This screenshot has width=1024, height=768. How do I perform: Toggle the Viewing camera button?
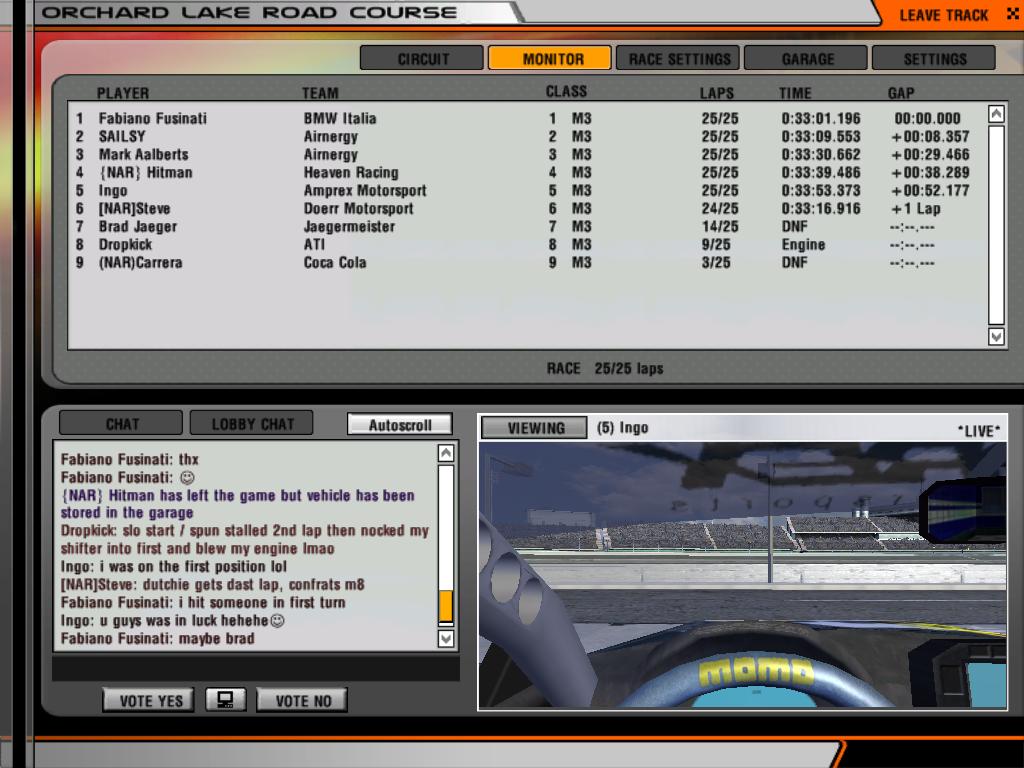[535, 428]
